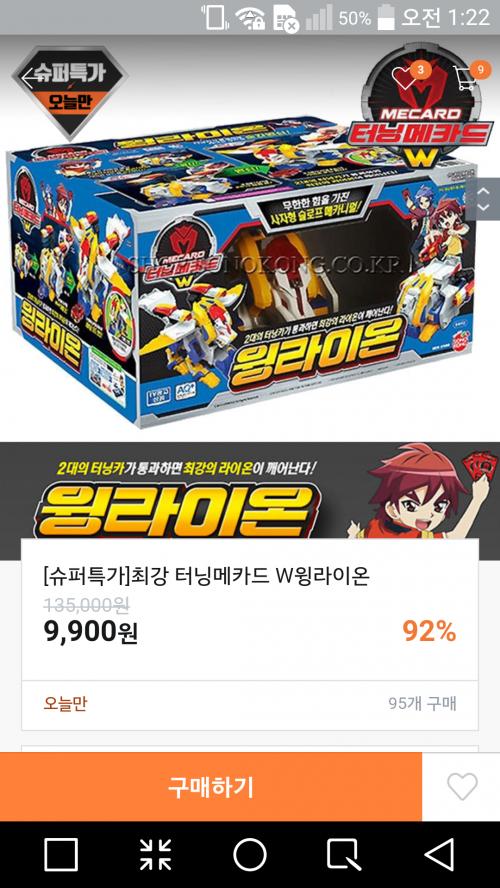Tap the shrink arrows navigation icon

coord(155,854)
